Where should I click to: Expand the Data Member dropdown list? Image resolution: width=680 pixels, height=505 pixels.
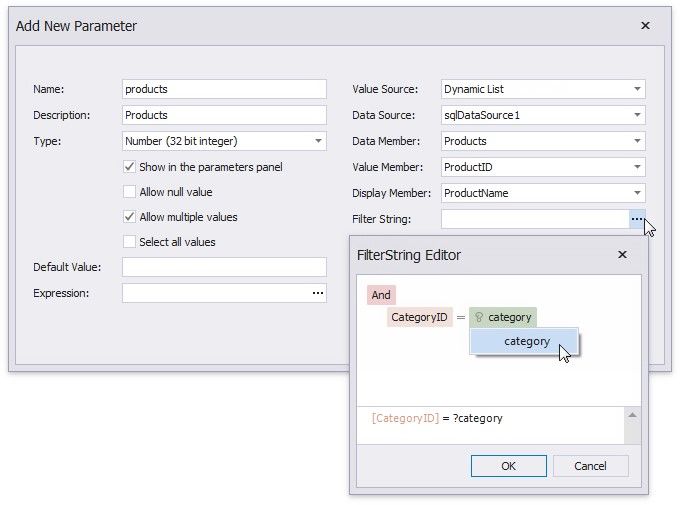pyautogui.click(x=637, y=141)
